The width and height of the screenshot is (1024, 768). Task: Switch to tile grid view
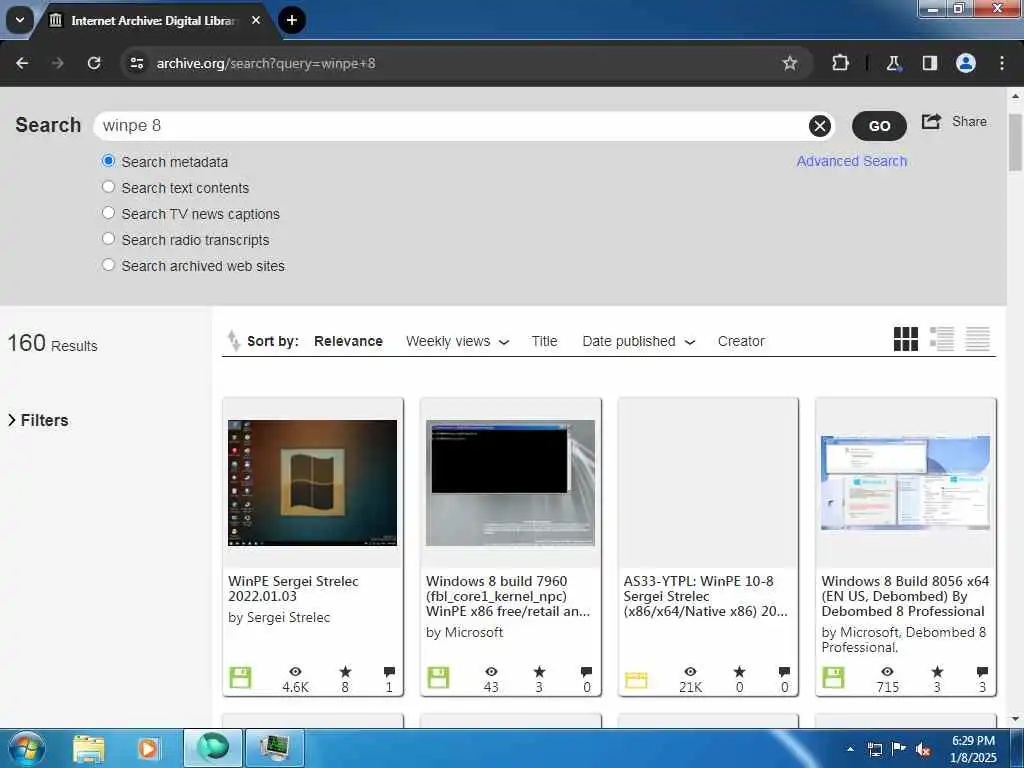pos(905,339)
